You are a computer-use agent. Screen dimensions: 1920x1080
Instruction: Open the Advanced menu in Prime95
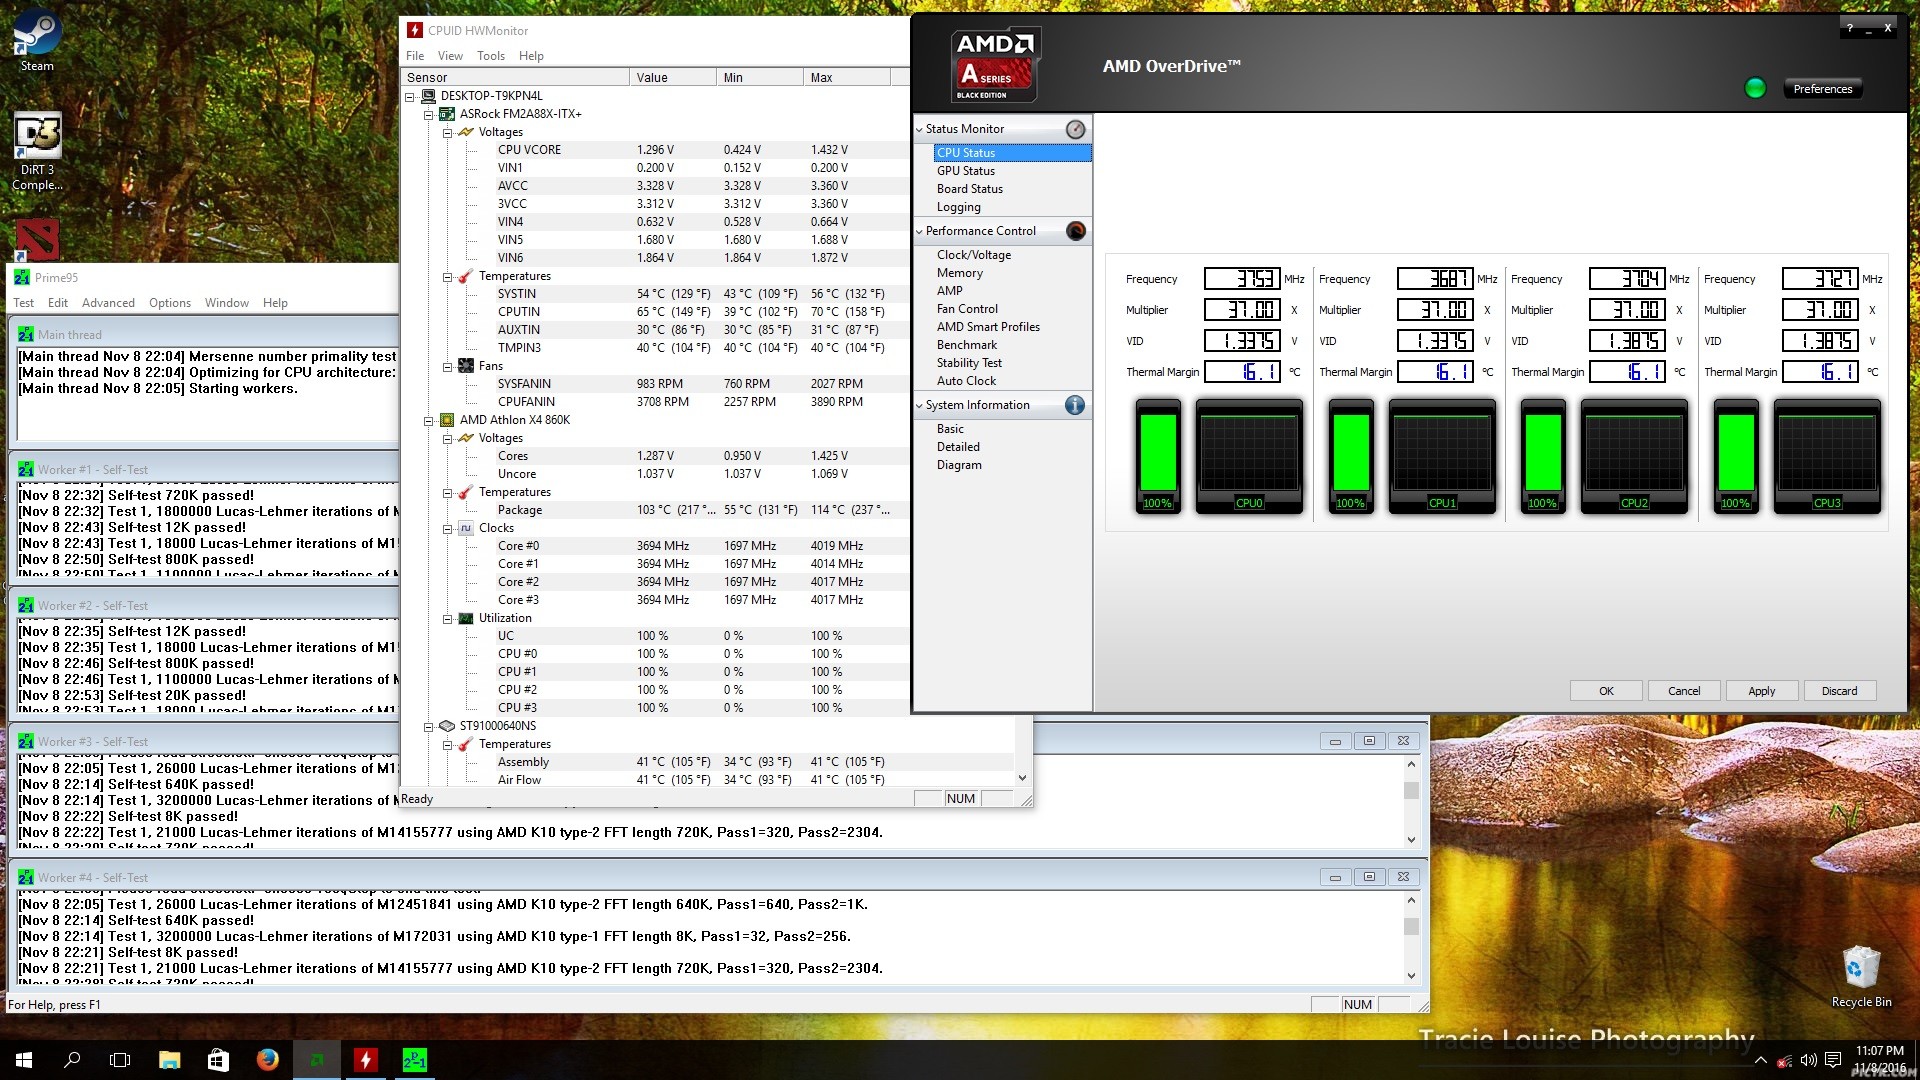tap(108, 303)
